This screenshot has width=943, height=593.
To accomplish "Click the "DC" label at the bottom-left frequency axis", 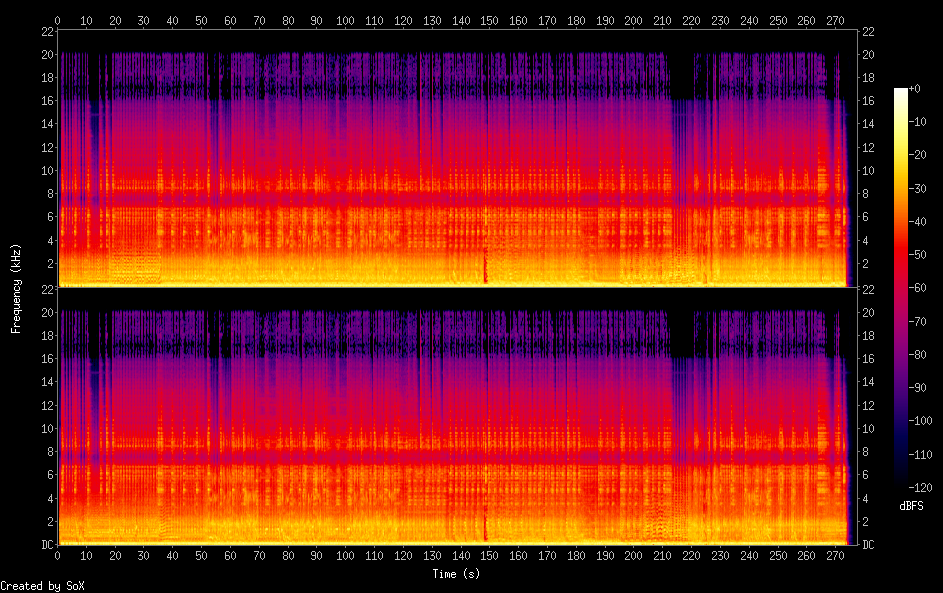I will point(45,544).
